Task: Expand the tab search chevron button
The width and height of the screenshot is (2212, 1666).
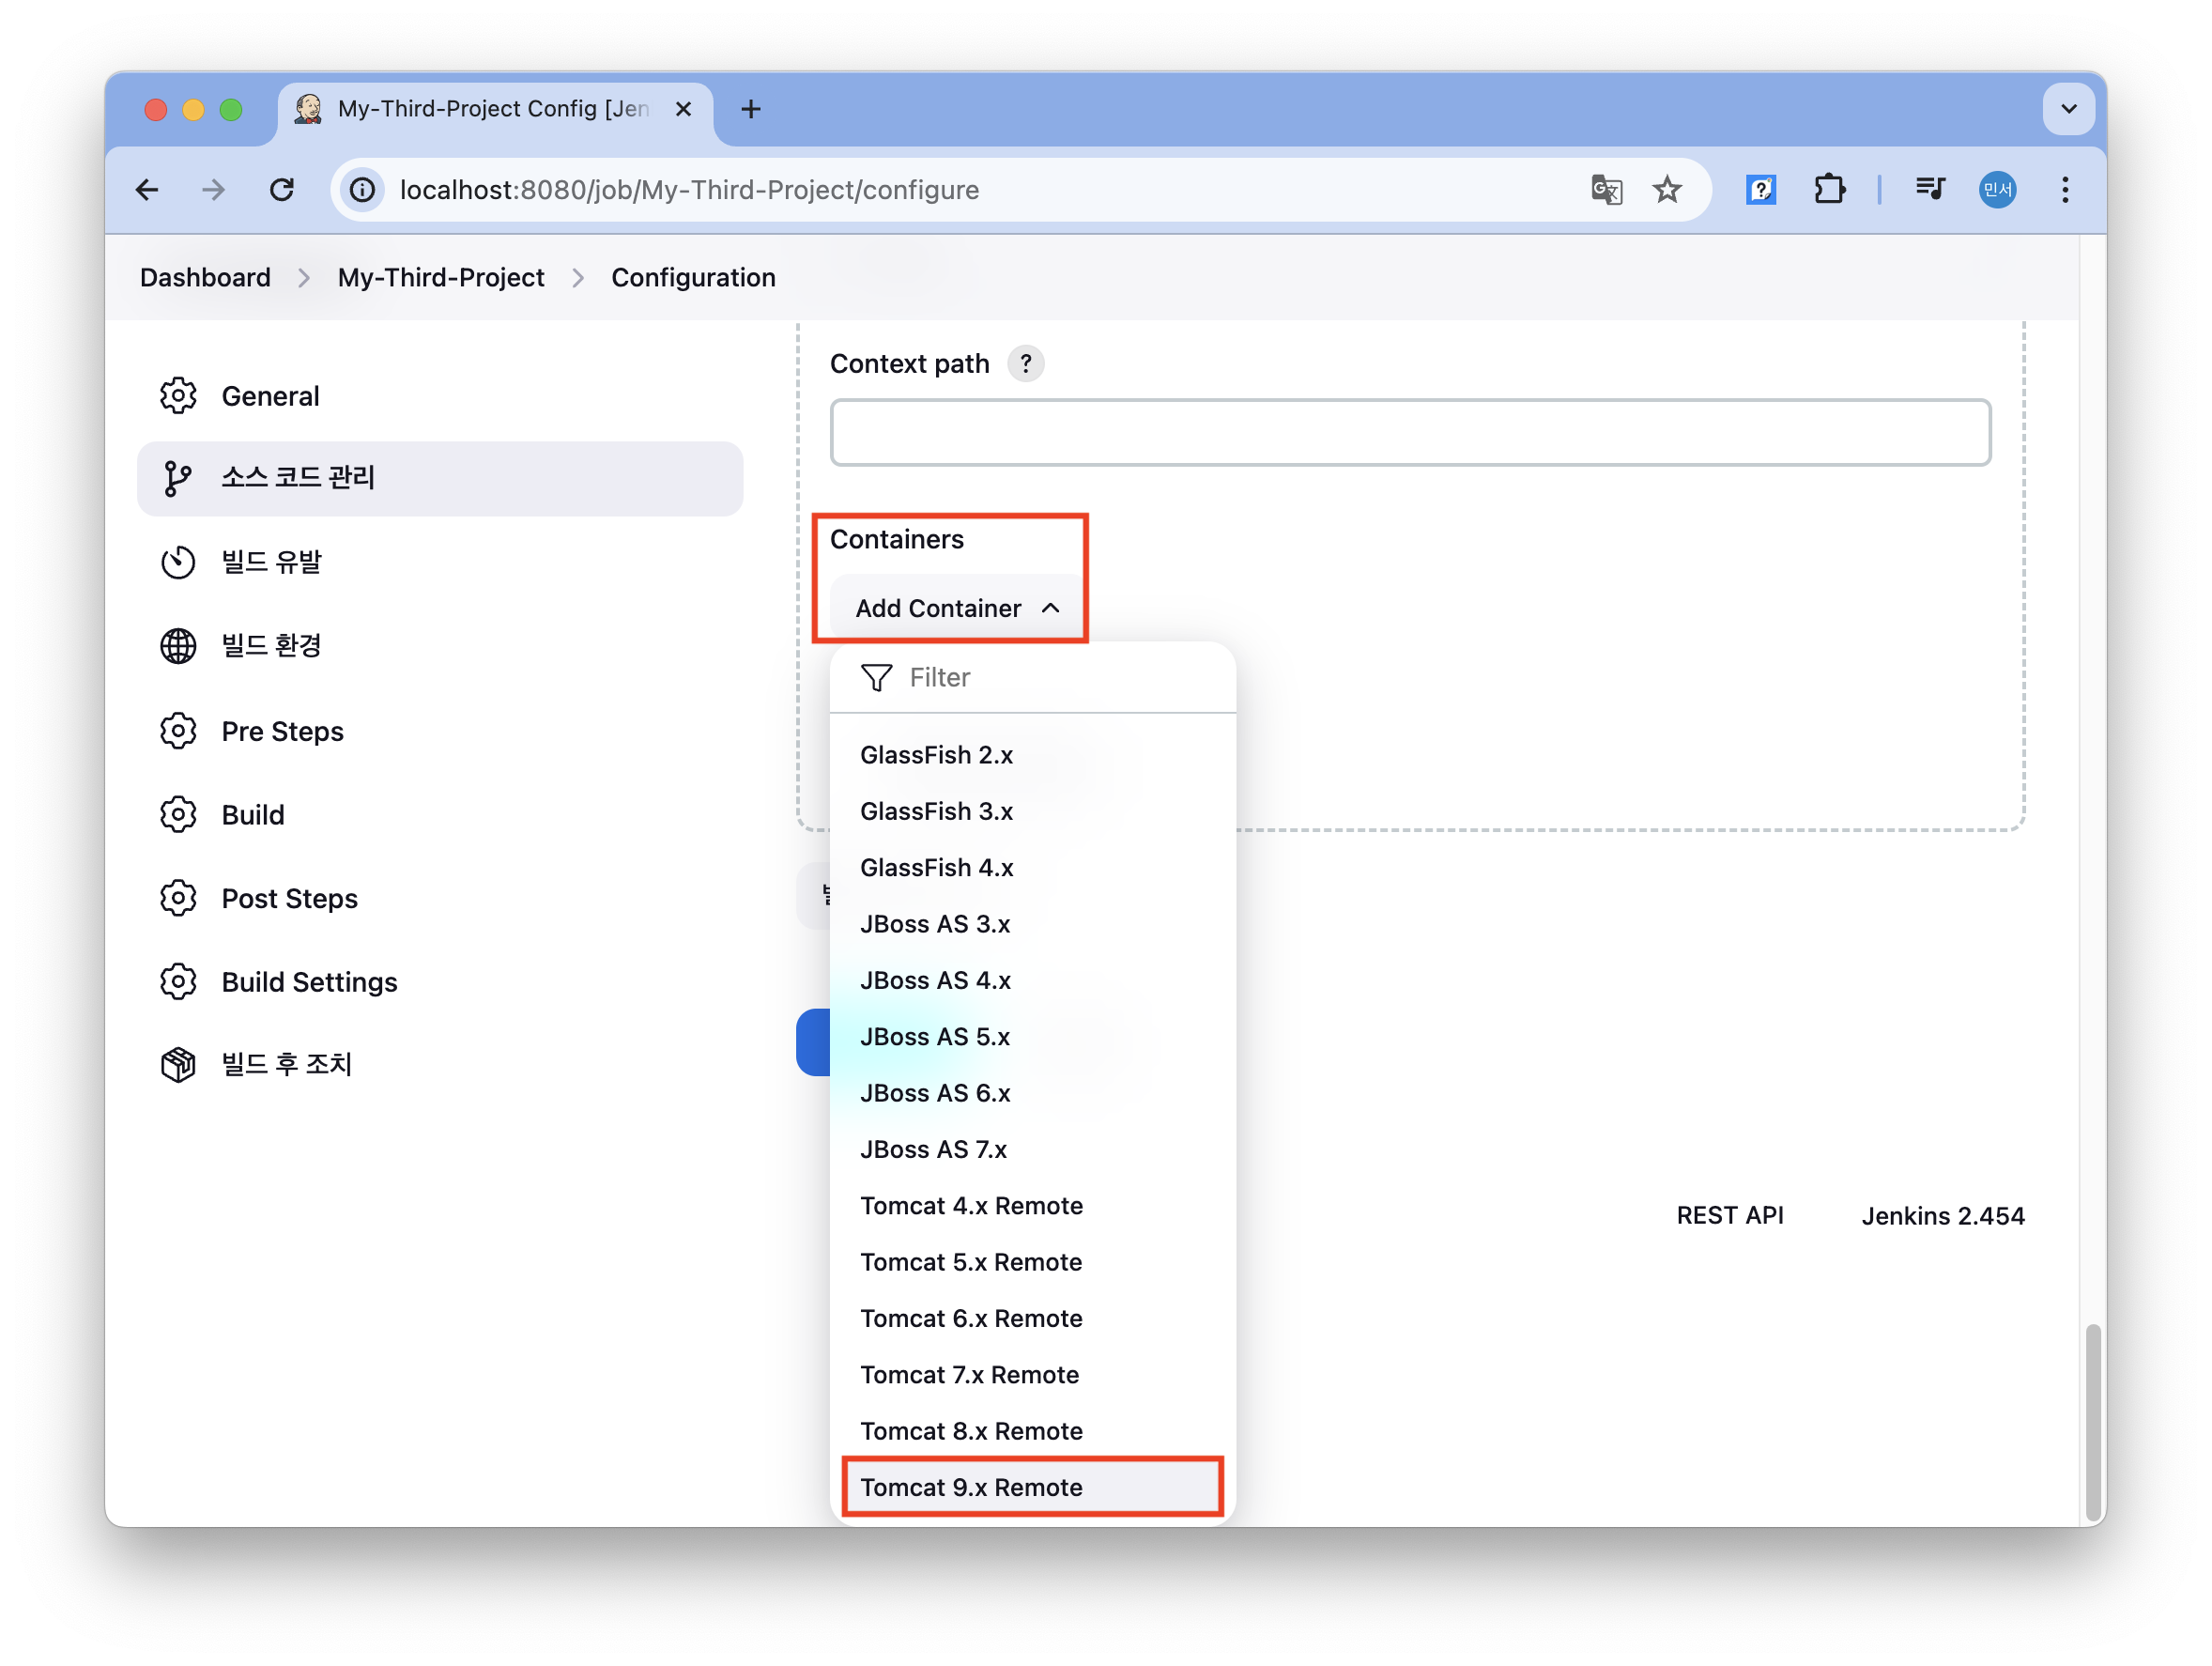Action: pos(2068,109)
